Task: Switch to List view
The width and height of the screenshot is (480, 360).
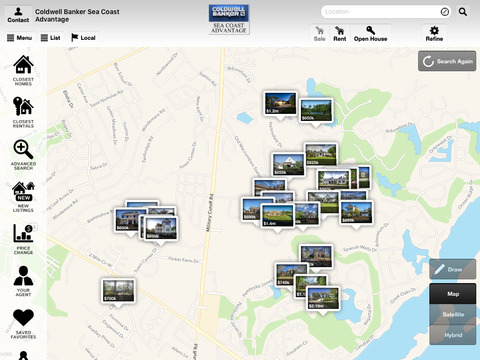Action: (x=50, y=38)
